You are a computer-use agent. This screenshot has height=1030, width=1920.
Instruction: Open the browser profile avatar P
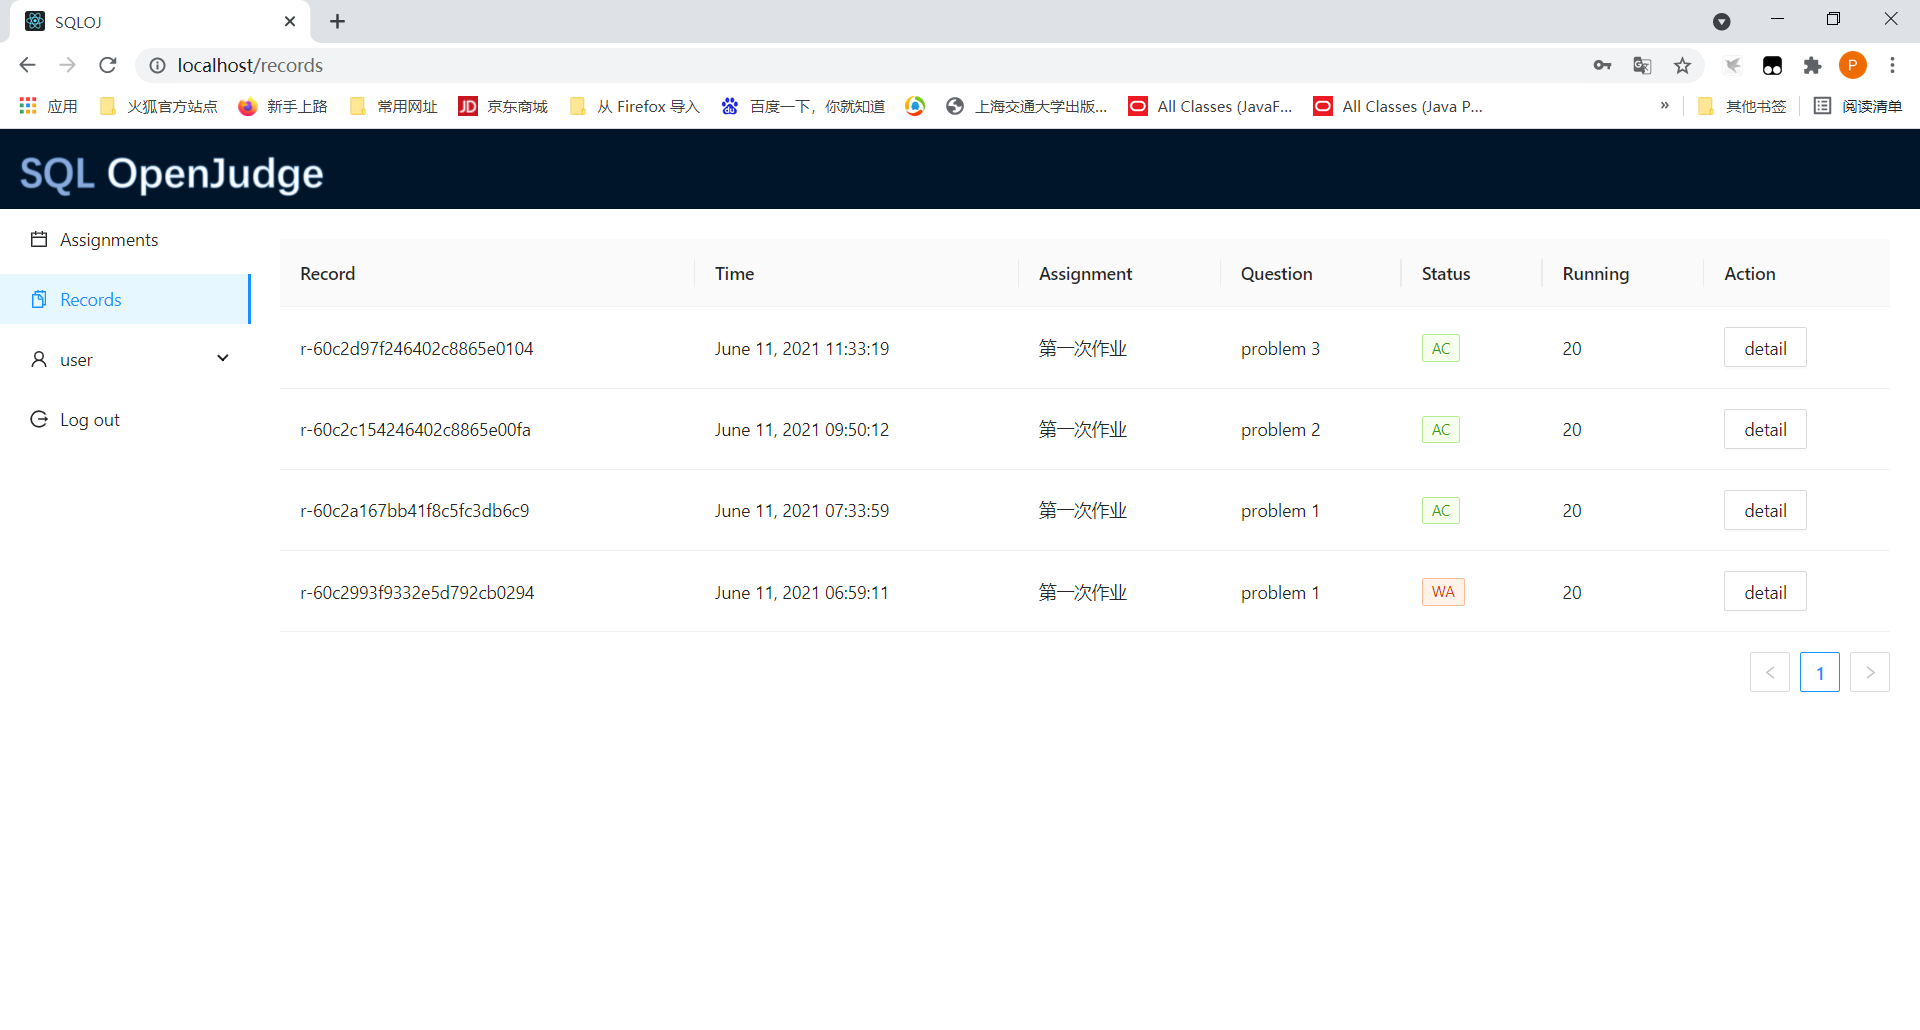(1853, 65)
